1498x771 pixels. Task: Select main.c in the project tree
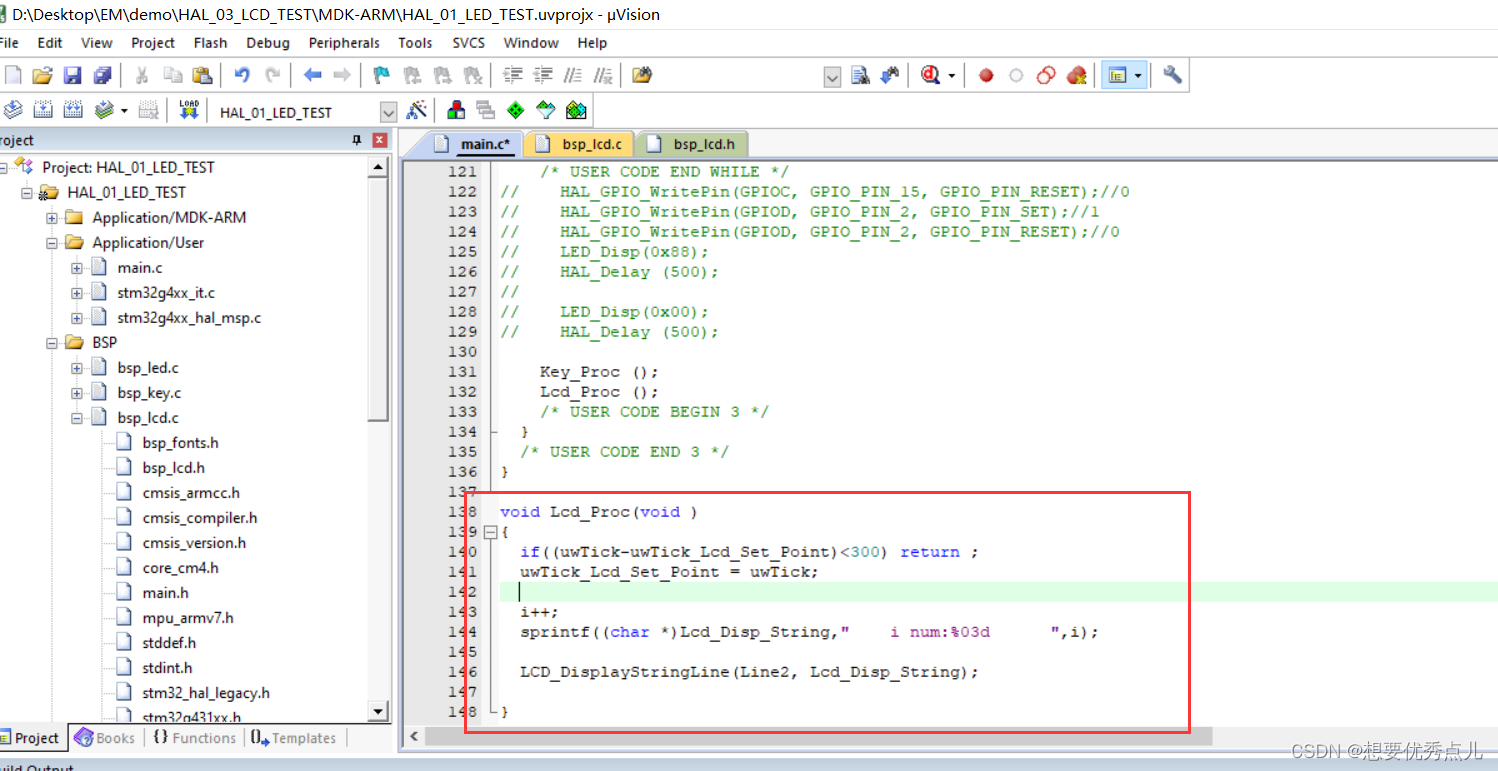[x=139, y=267]
